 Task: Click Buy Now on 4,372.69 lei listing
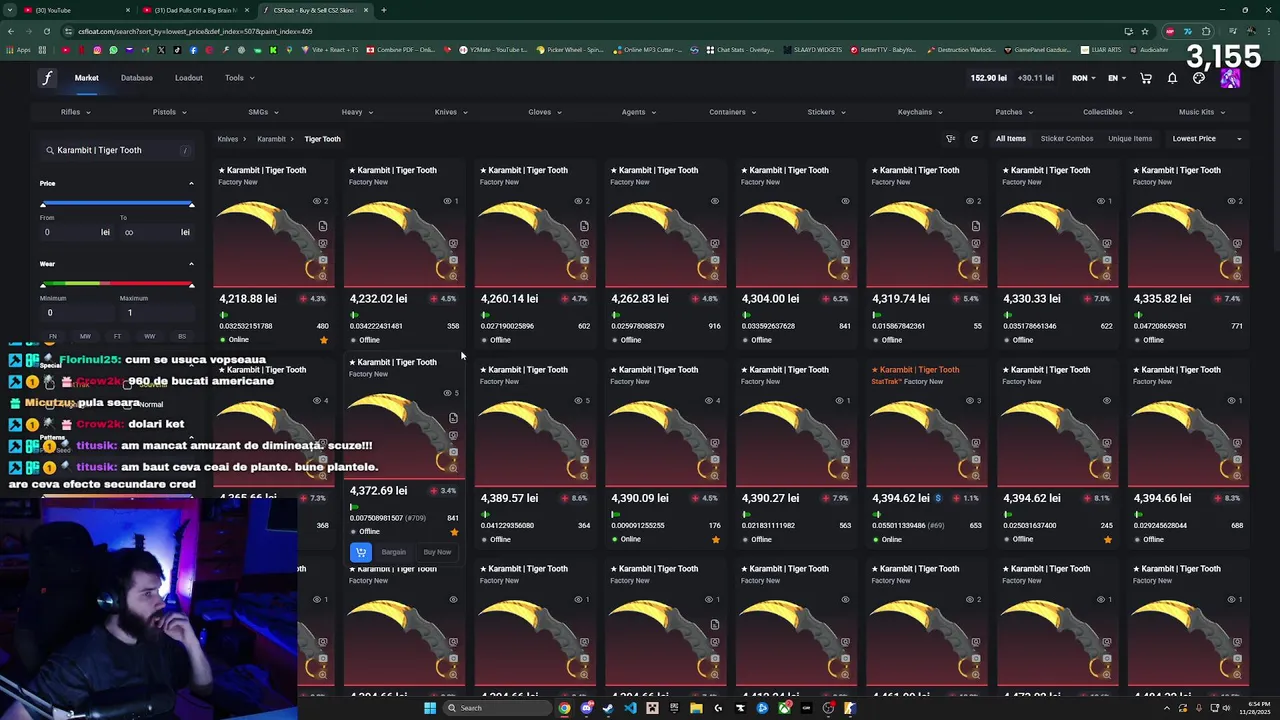click(437, 552)
